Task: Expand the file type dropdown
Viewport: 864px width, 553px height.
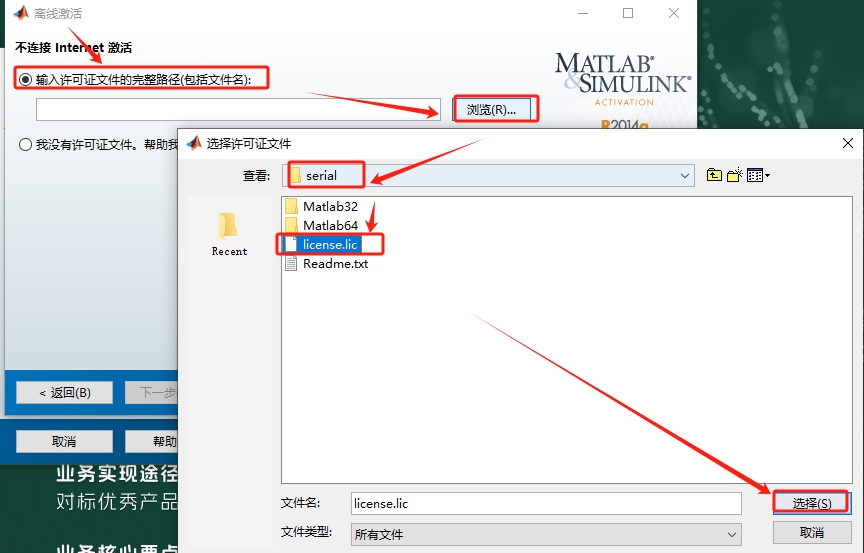Action: pyautogui.click(x=732, y=535)
